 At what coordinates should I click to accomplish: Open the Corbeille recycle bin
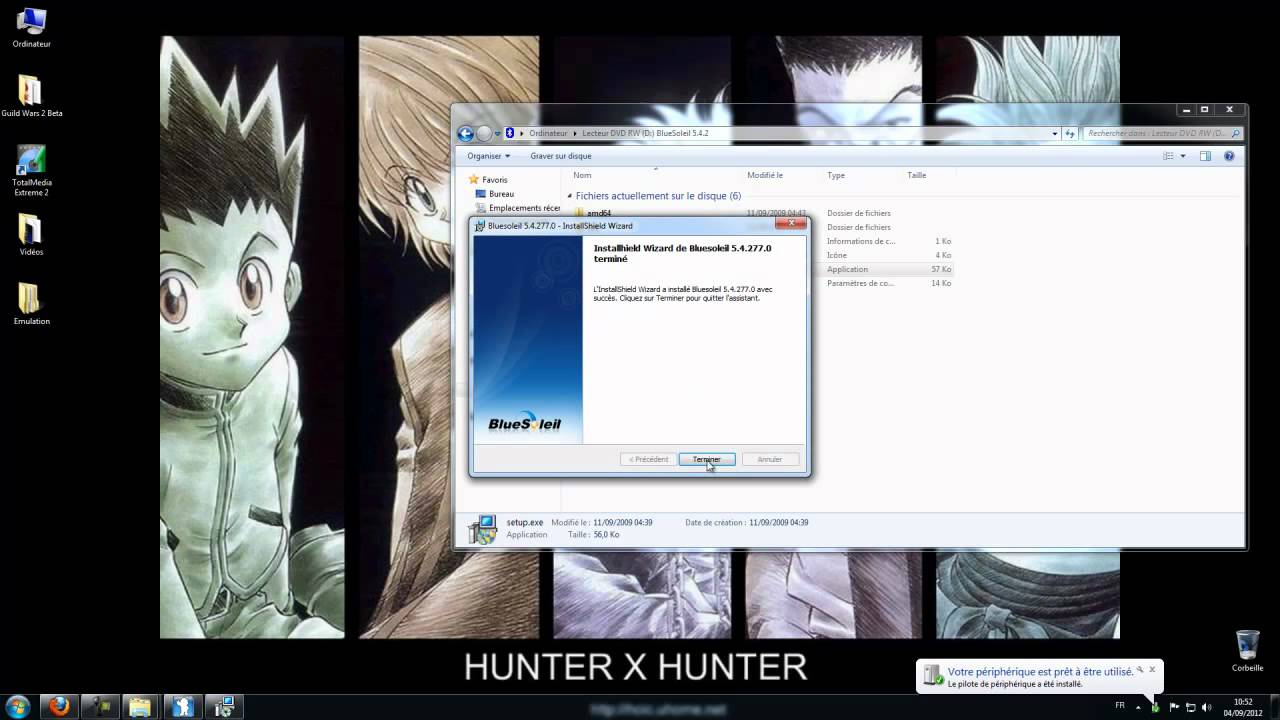click(1247, 651)
